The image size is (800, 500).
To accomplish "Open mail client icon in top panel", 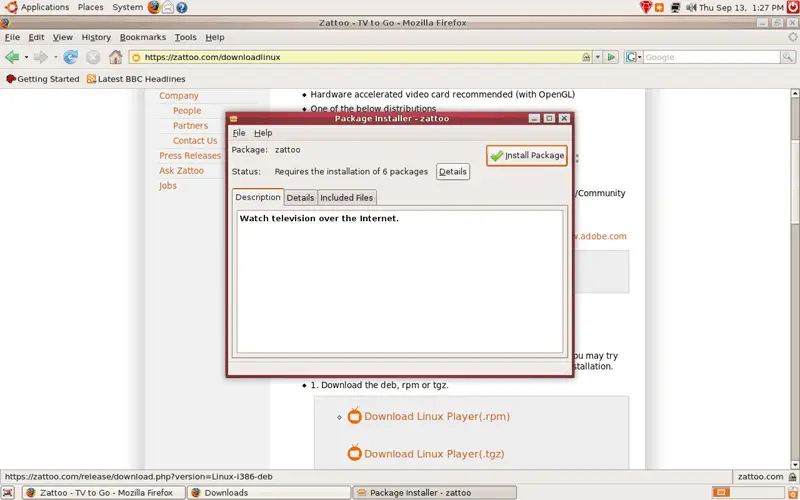I will point(167,7).
